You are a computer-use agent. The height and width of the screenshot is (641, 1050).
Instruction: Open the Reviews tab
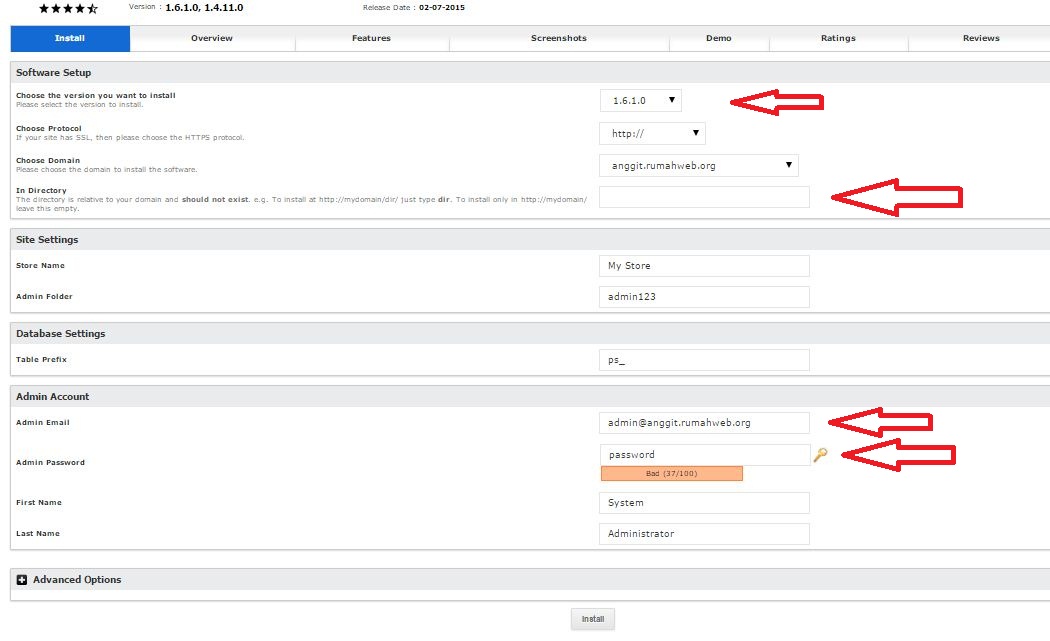[x=980, y=38]
